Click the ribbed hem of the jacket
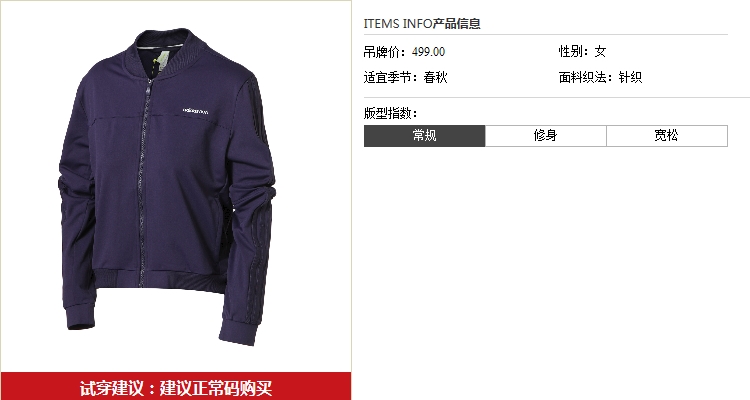 point(159,279)
